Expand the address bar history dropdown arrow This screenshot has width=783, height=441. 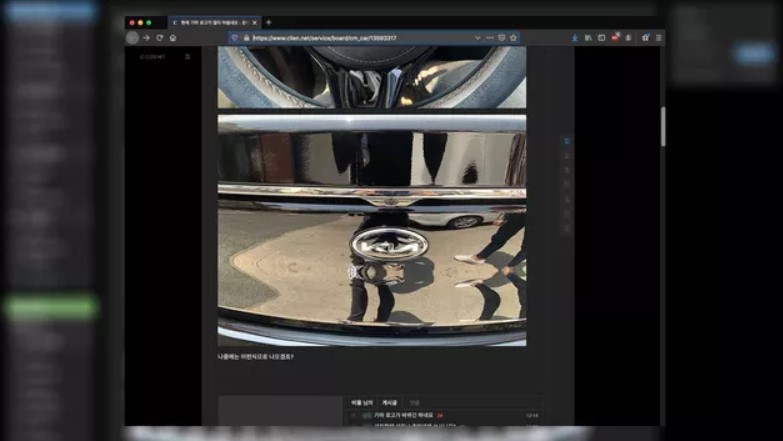point(478,38)
